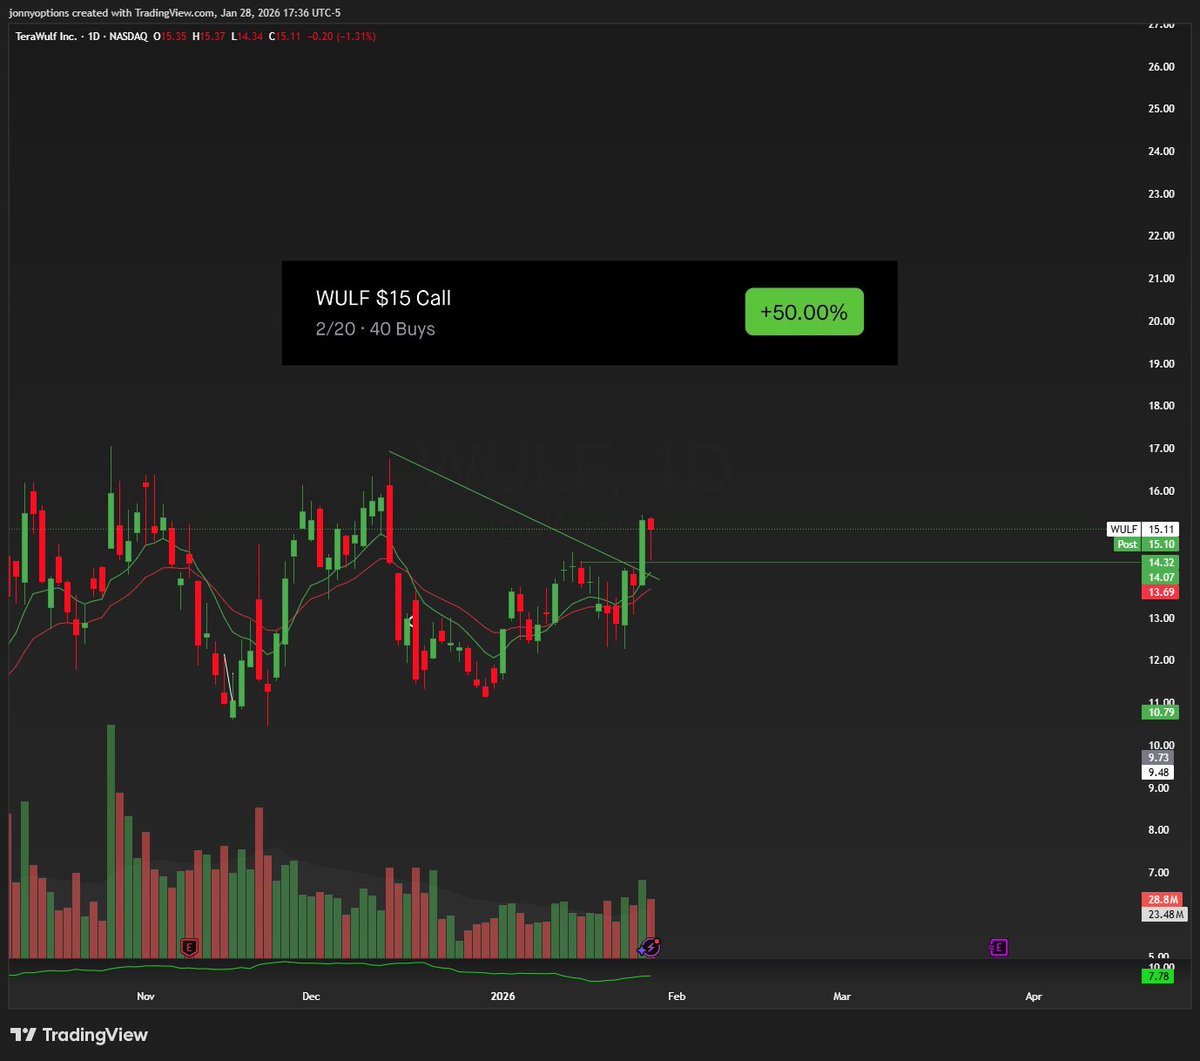Viewport: 1200px width, 1061px height.
Task: Click the TeraWulf Inc. symbol name
Action: coord(47,36)
